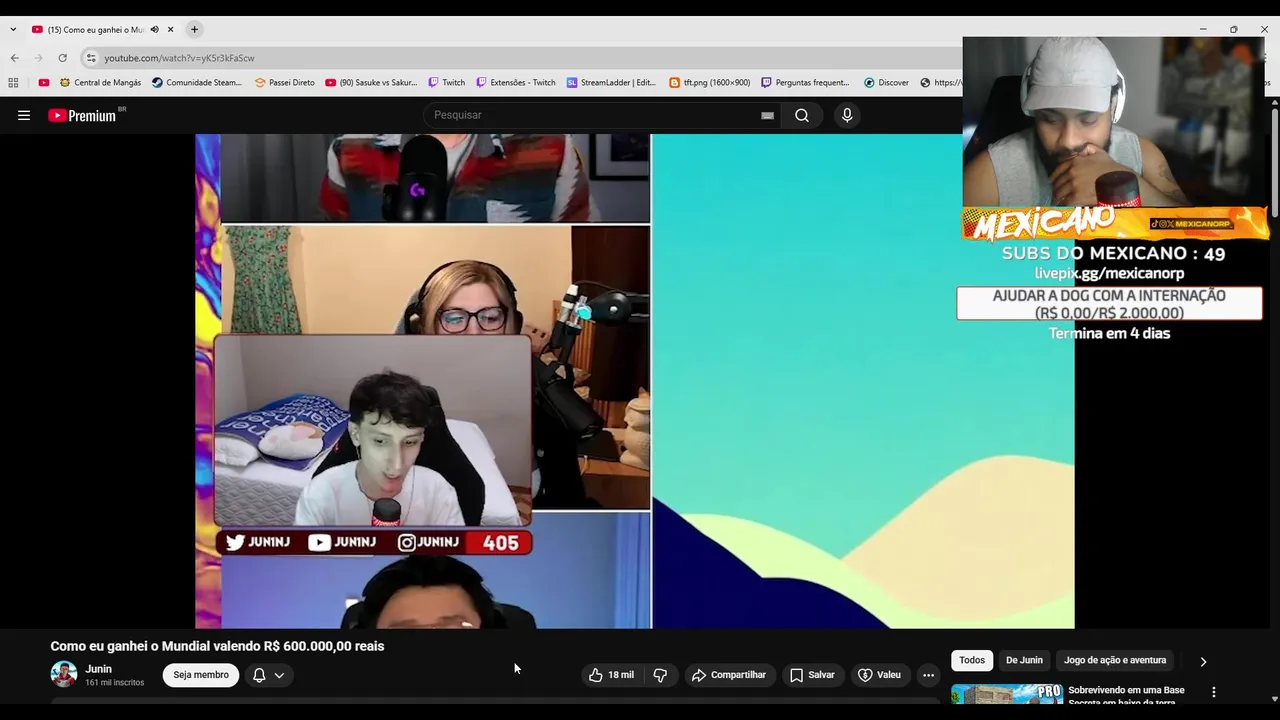Select 'Jogo de ação e aventura' chip

click(x=1115, y=660)
